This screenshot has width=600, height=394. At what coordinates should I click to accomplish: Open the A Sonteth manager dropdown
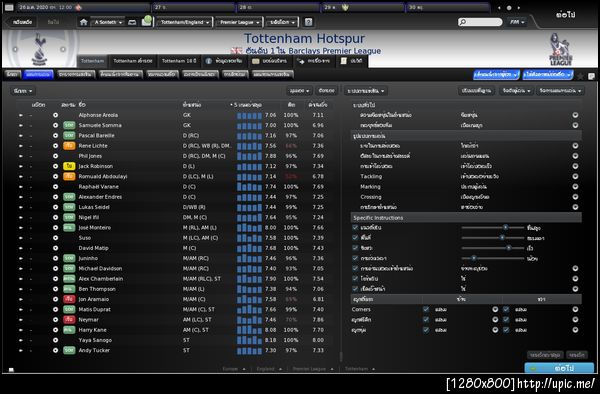point(108,22)
